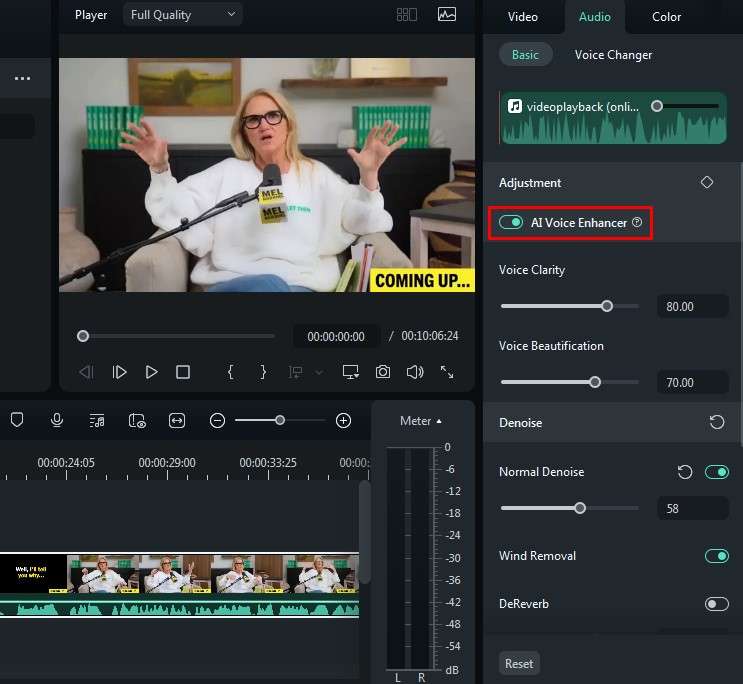743x684 pixels.
Task: Toggle the AI Voice Enhancer switch
Action: pyautogui.click(x=511, y=222)
